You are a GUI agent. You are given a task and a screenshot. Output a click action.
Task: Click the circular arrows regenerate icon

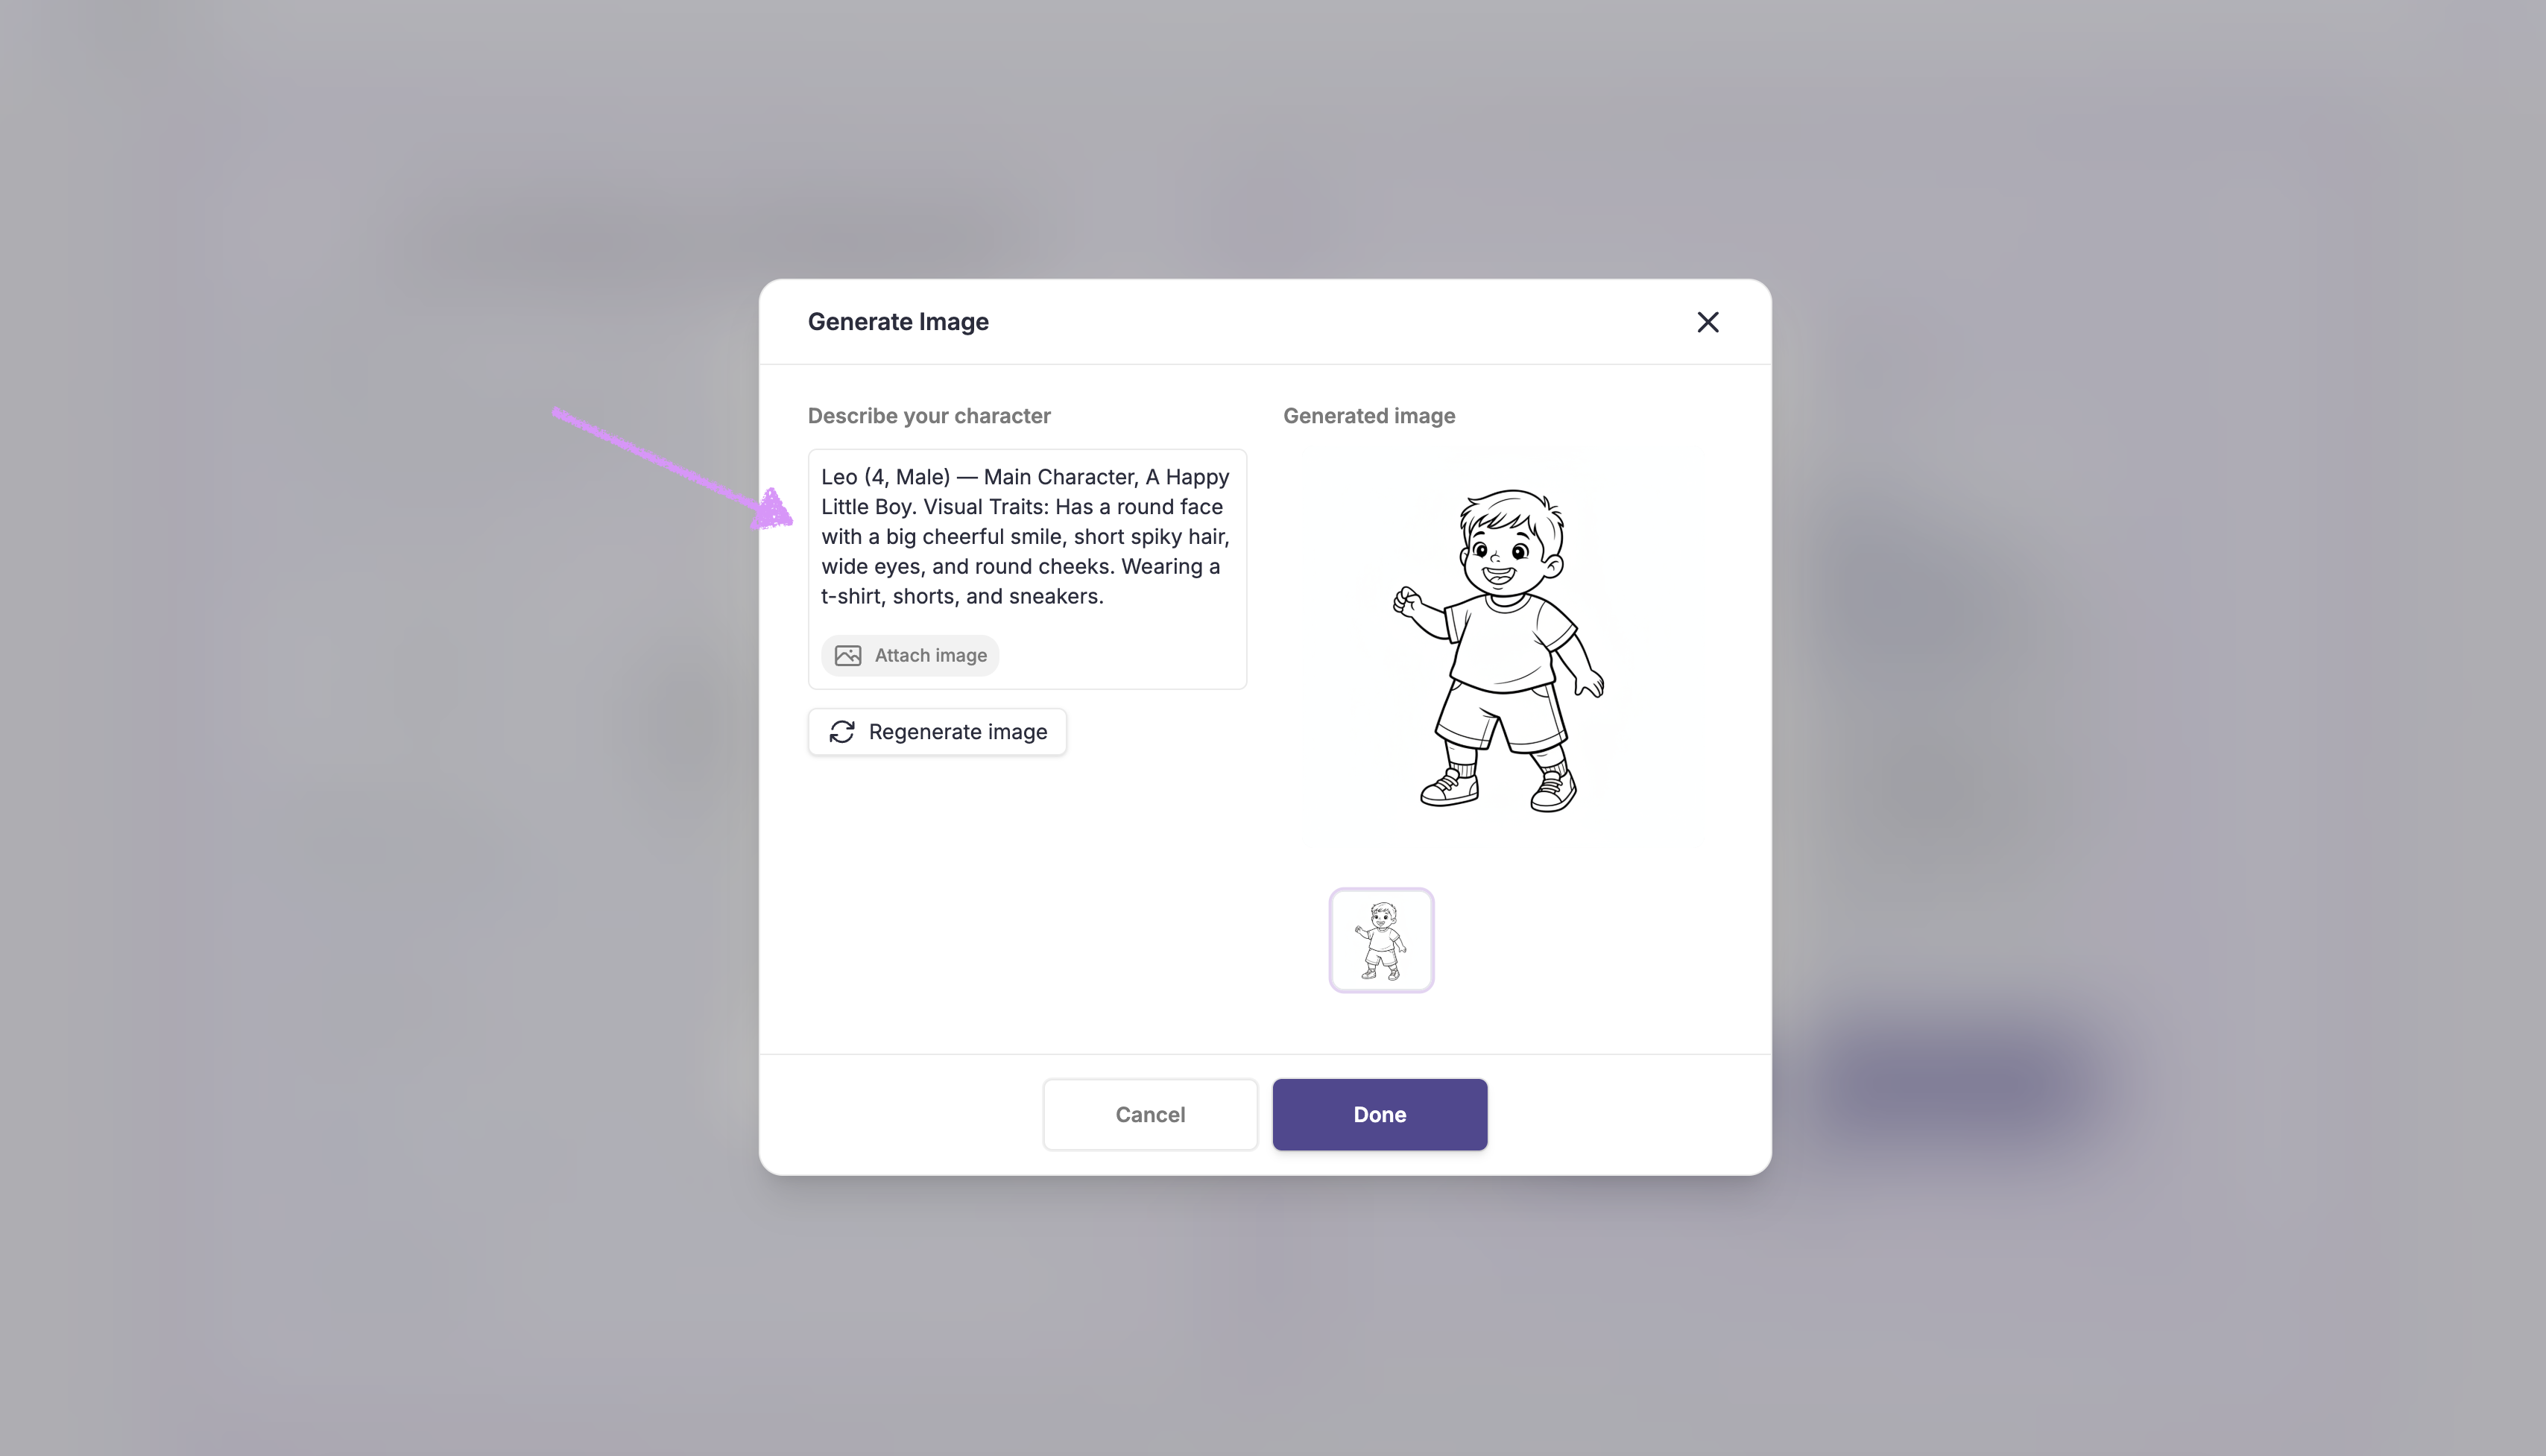(842, 732)
